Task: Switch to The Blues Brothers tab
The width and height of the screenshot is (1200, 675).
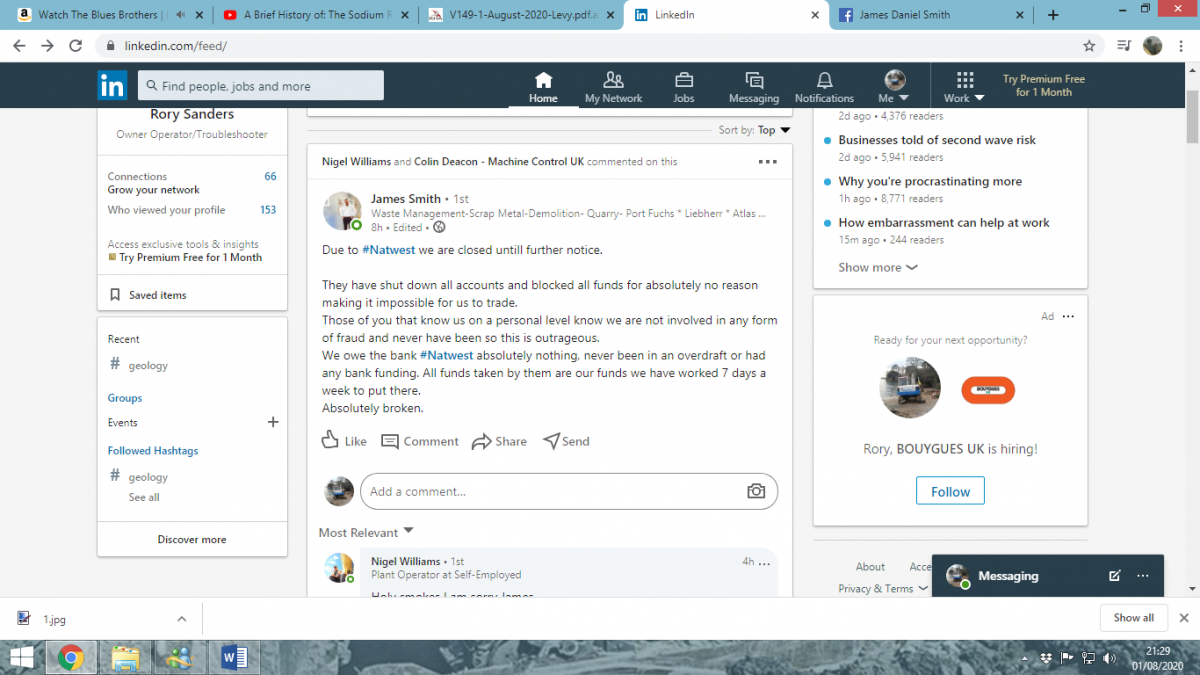Action: 108,15
